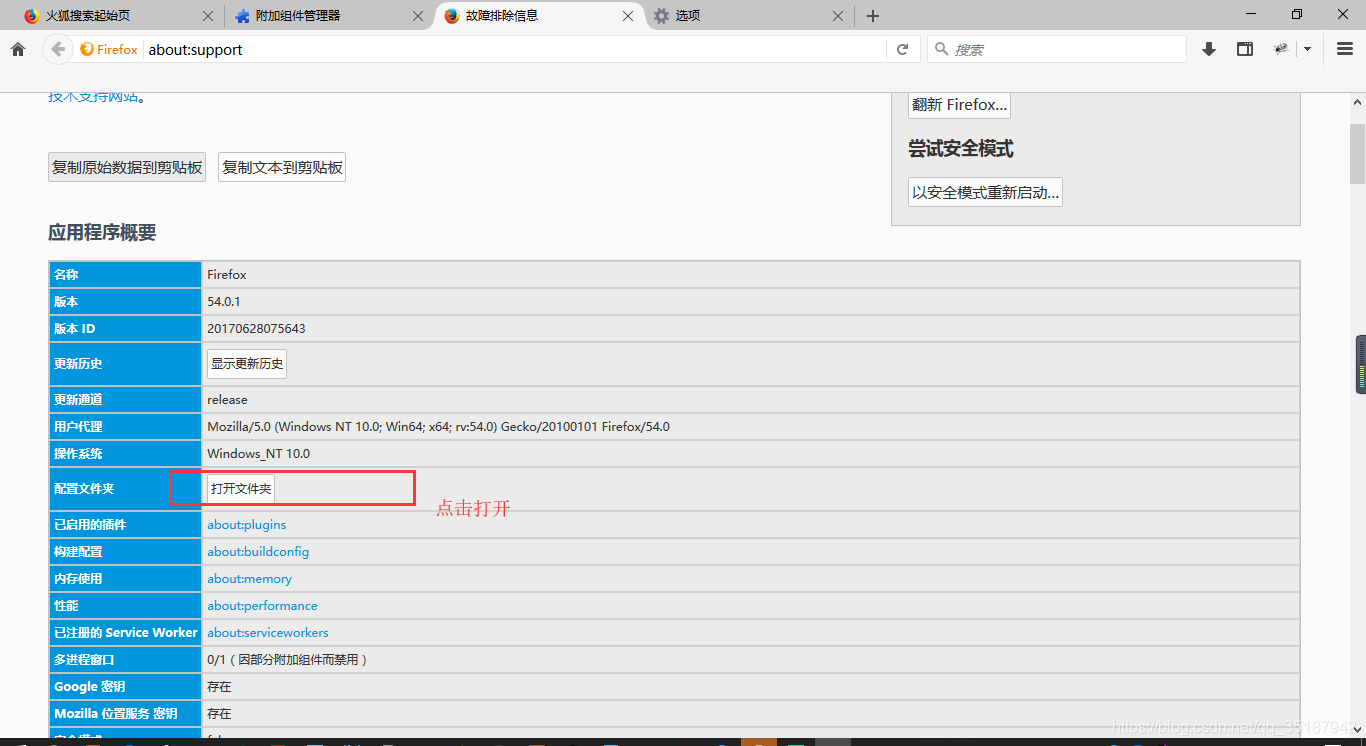Click the magnifier icon in search box
This screenshot has width=1366, height=746.
pos(940,49)
